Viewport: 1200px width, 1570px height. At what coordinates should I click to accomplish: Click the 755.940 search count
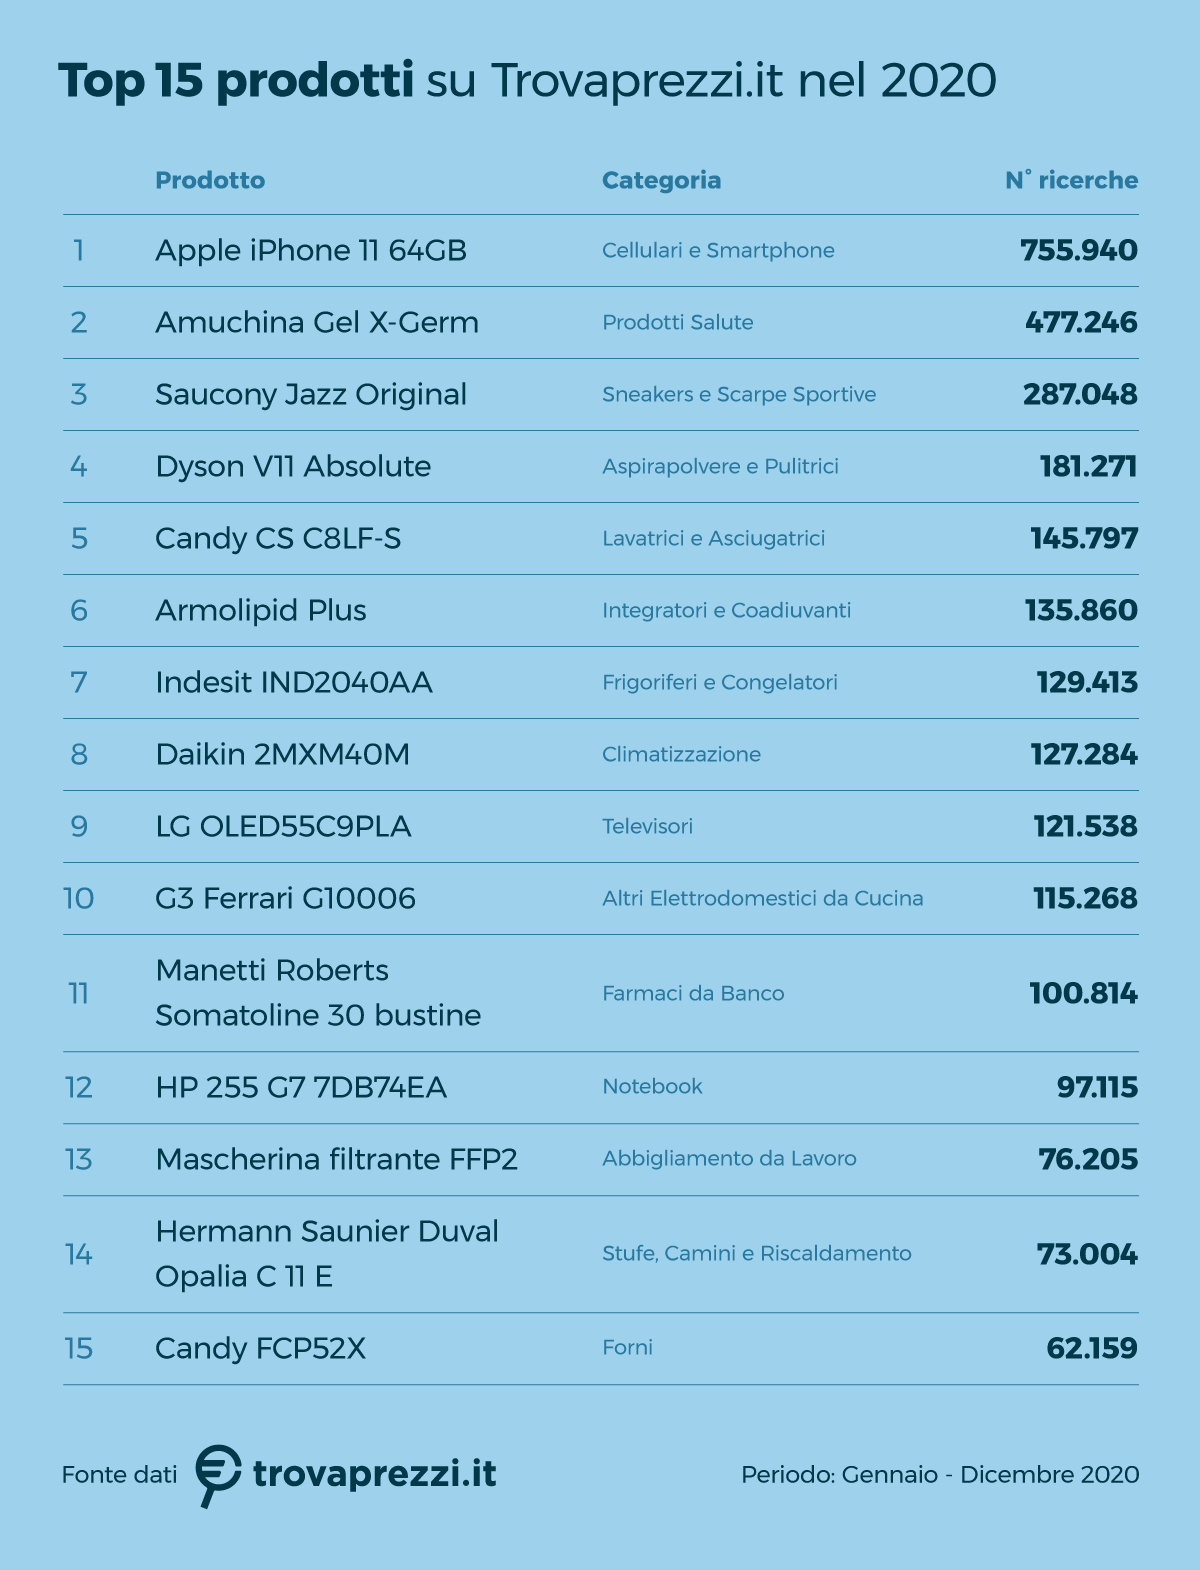pyautogui.click(x=1078, y=250)
